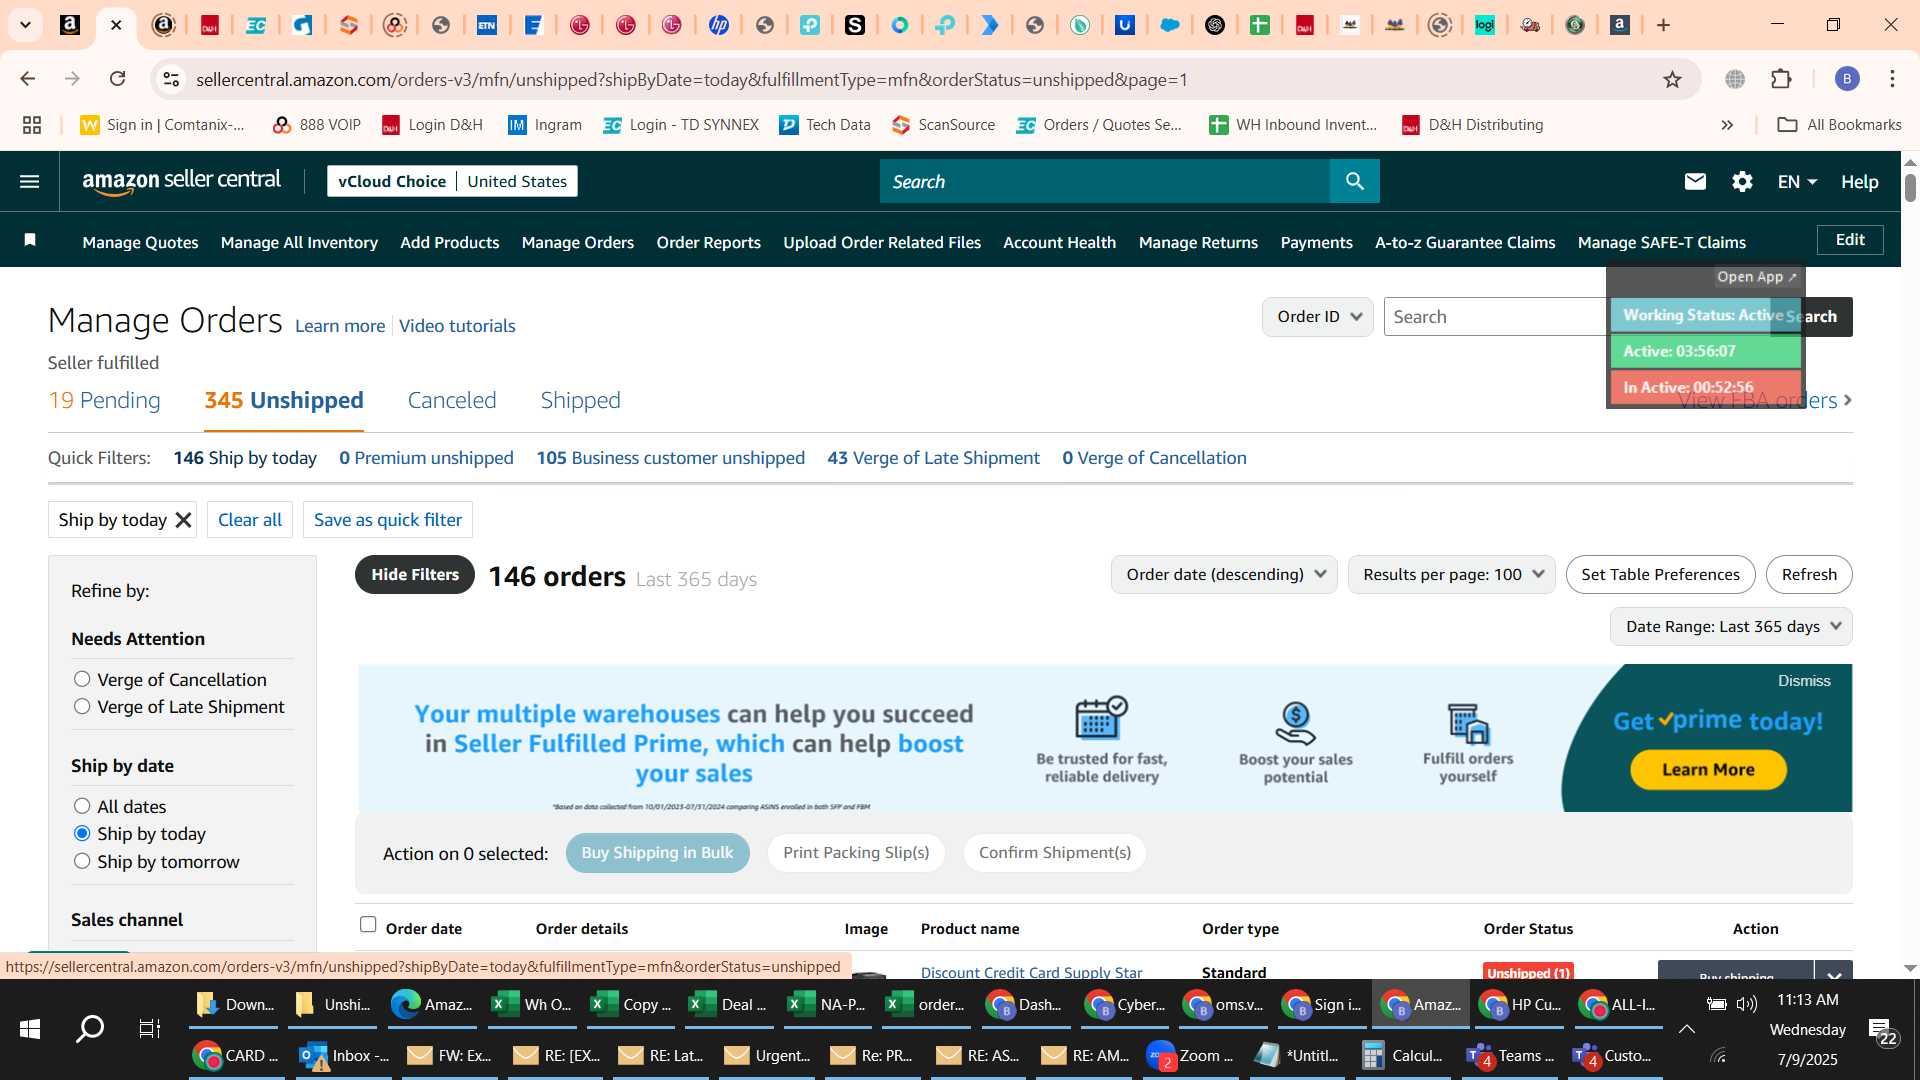
Task: Open Chrome extensions puzzle icon
Action: click(x=1781, y=79)
